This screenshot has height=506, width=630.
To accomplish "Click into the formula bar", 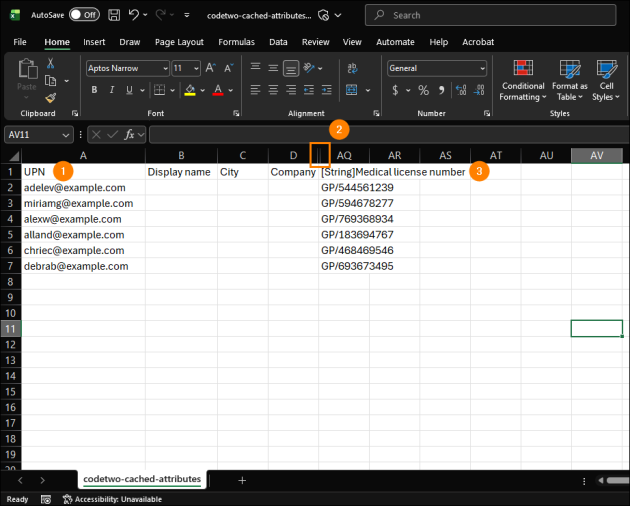I will pos(389,135).
